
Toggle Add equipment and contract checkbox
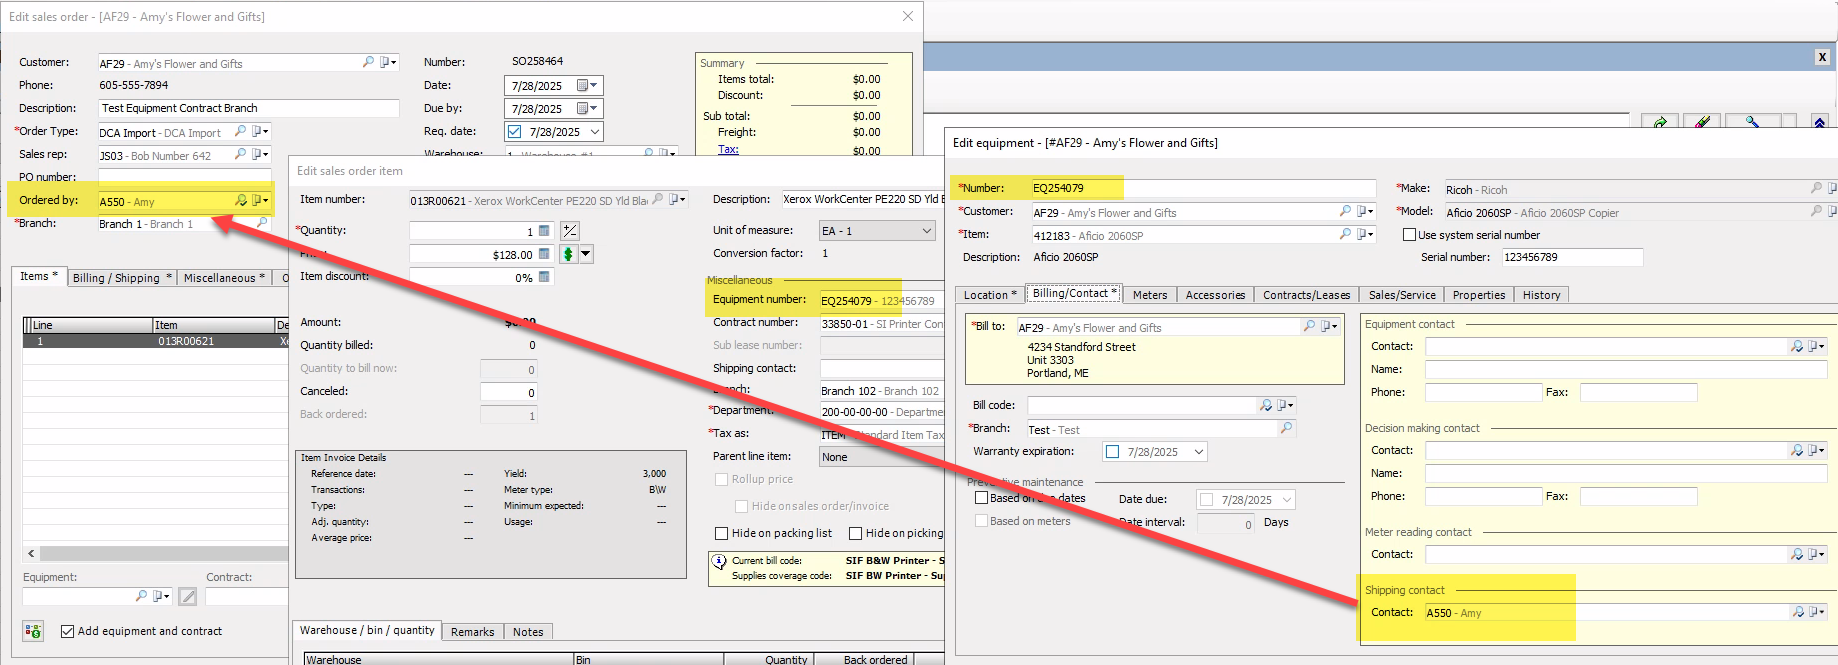68,631
